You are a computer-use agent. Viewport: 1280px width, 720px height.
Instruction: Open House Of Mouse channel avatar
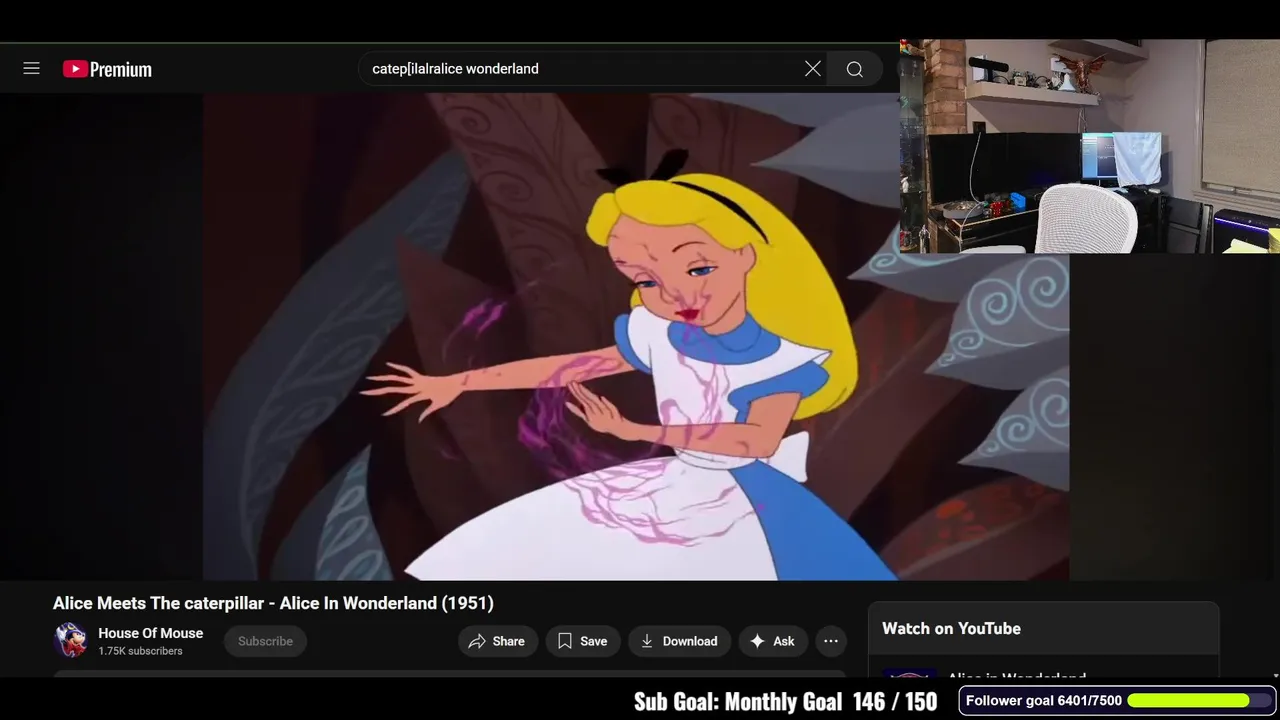pyautogui.click(x=71, y=641)
